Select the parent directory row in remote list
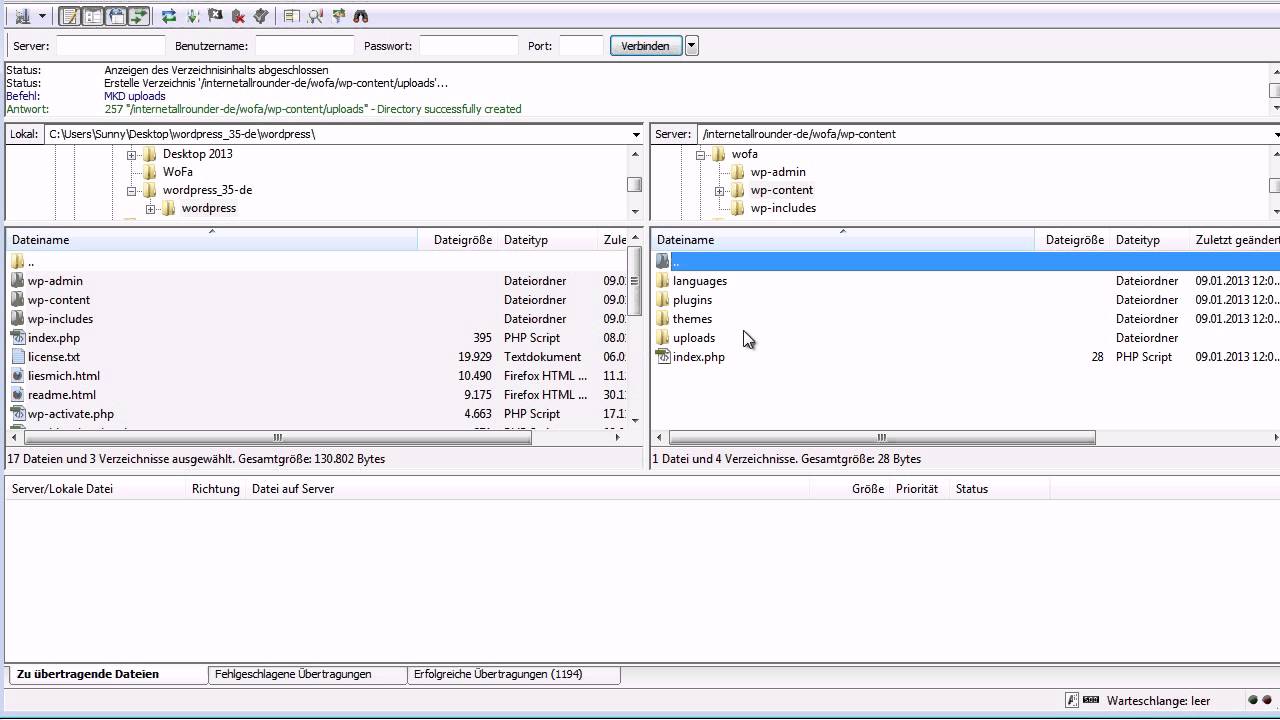Screen dimensions: 1280x720 966,261
